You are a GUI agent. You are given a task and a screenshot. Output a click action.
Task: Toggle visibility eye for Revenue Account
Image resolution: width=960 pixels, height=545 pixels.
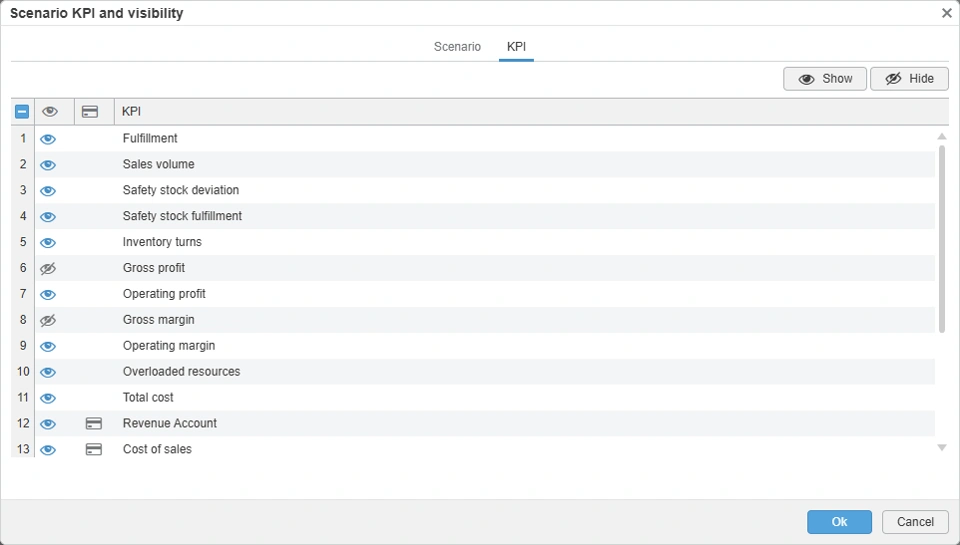click(x=48, y=424)
